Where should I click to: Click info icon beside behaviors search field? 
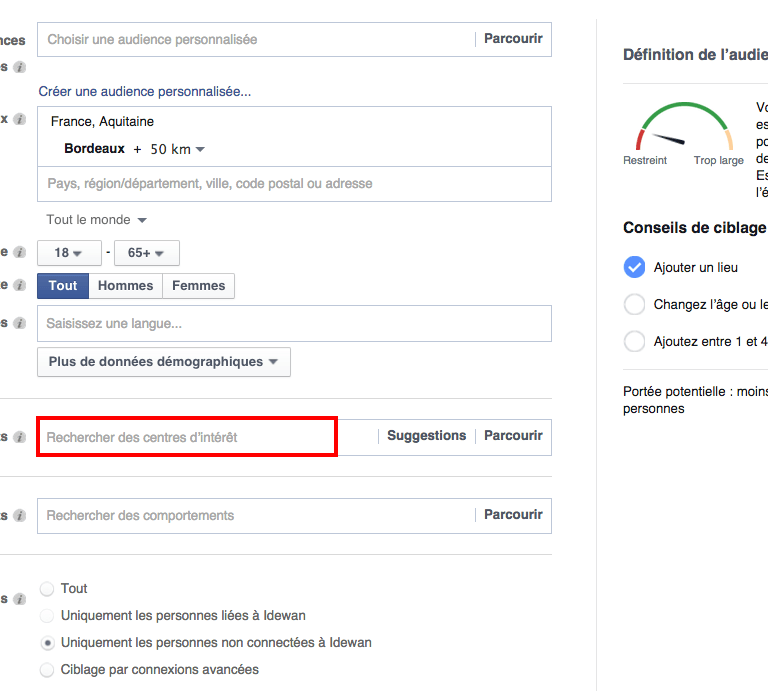point(19,515)
